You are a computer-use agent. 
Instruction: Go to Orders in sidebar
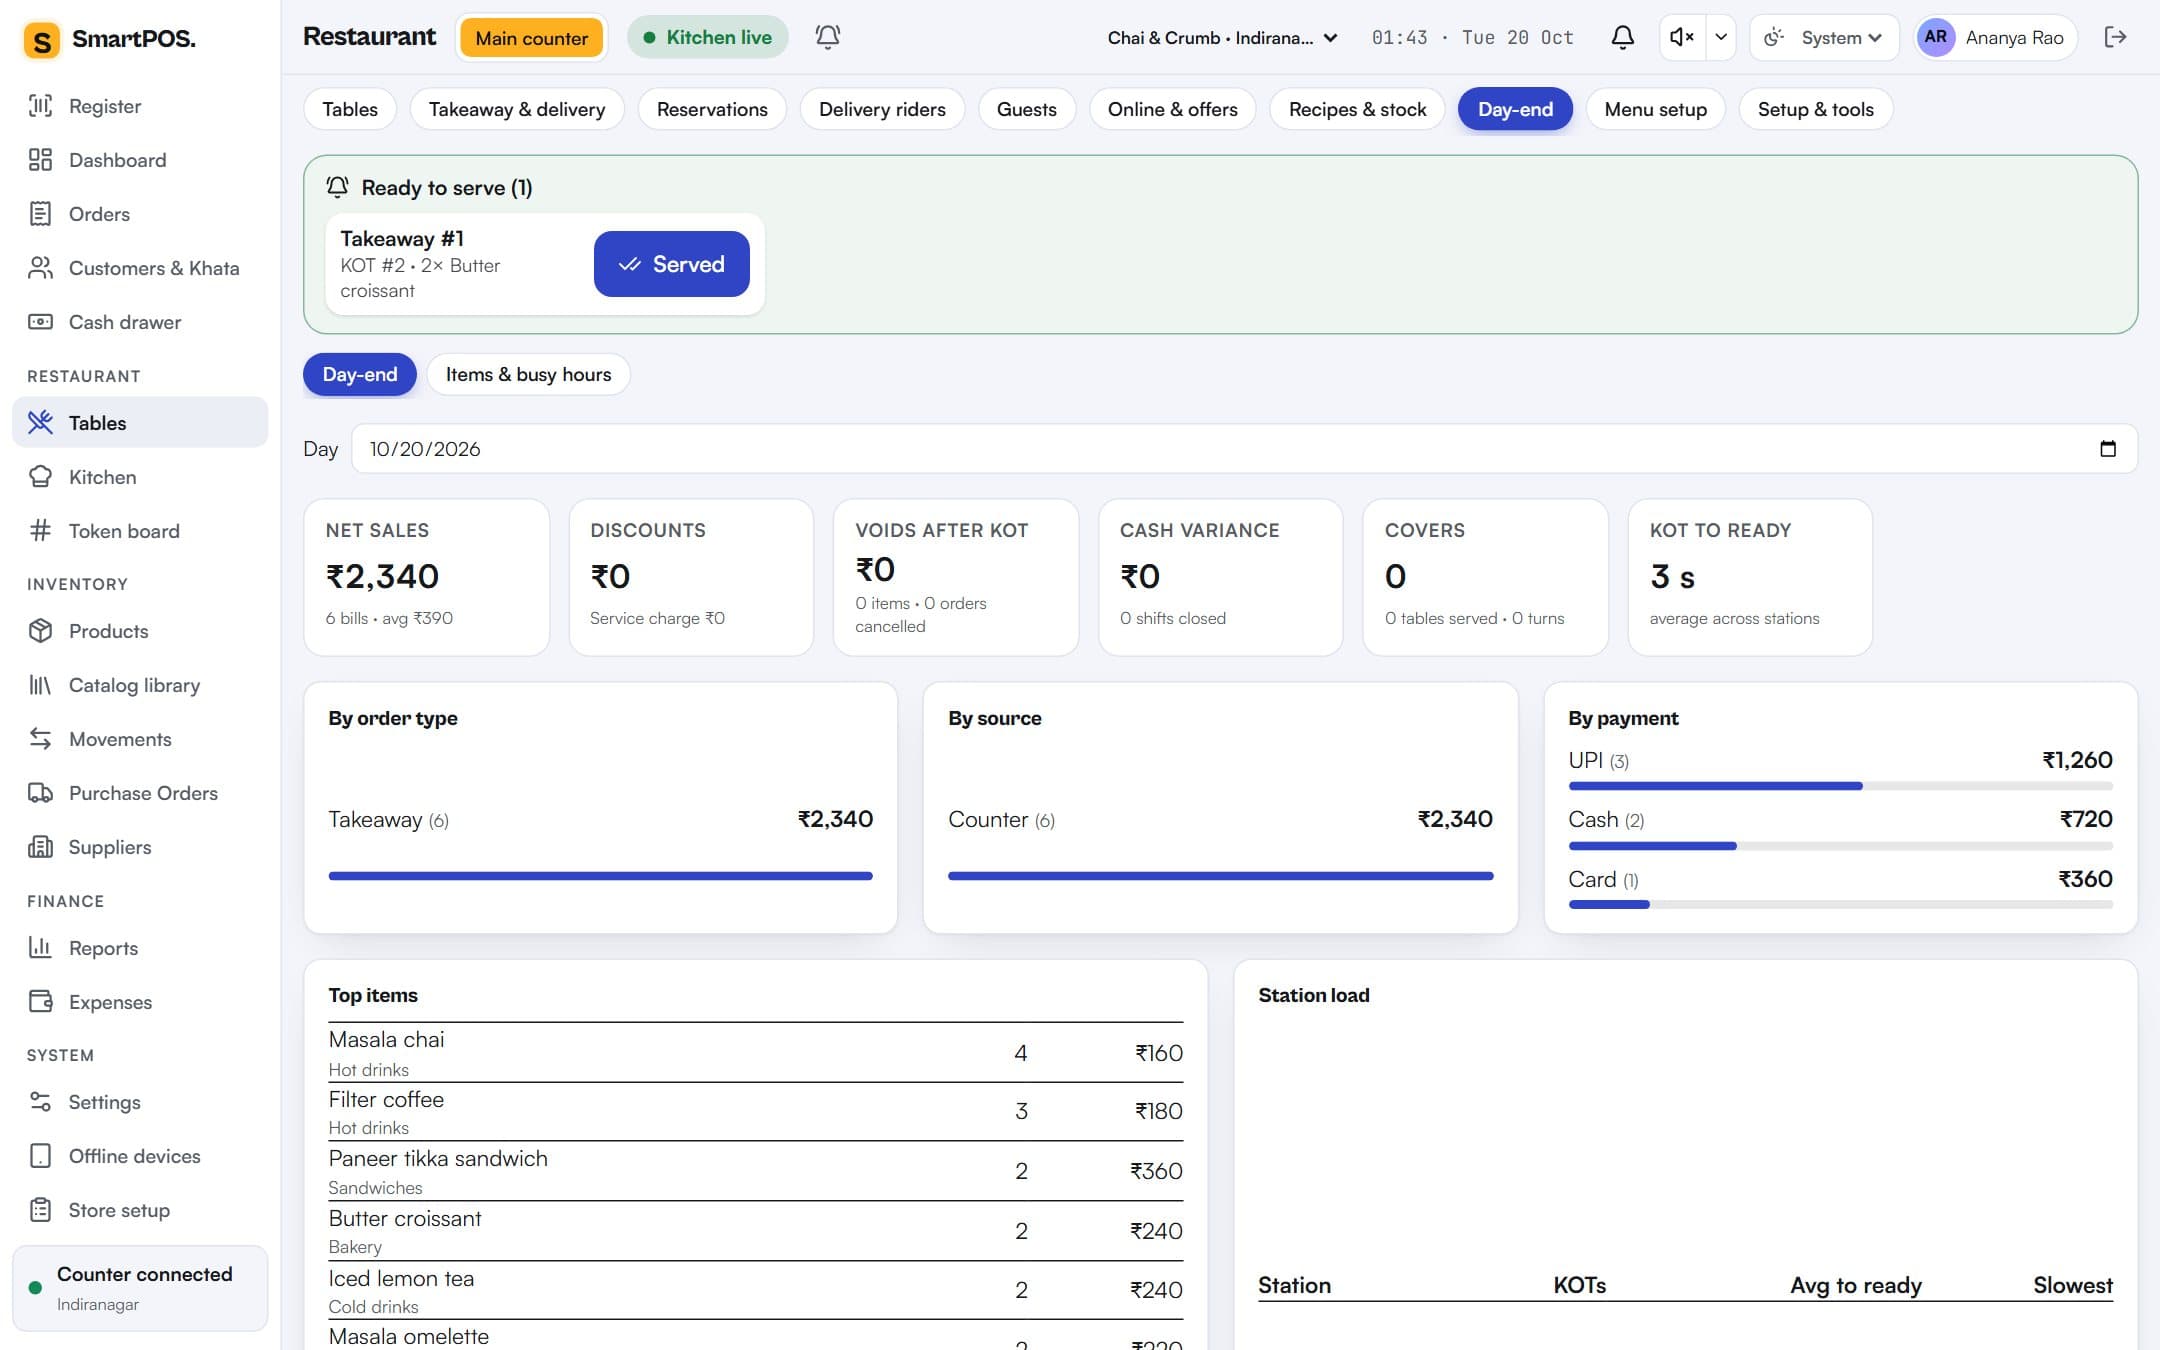(140, 214)
